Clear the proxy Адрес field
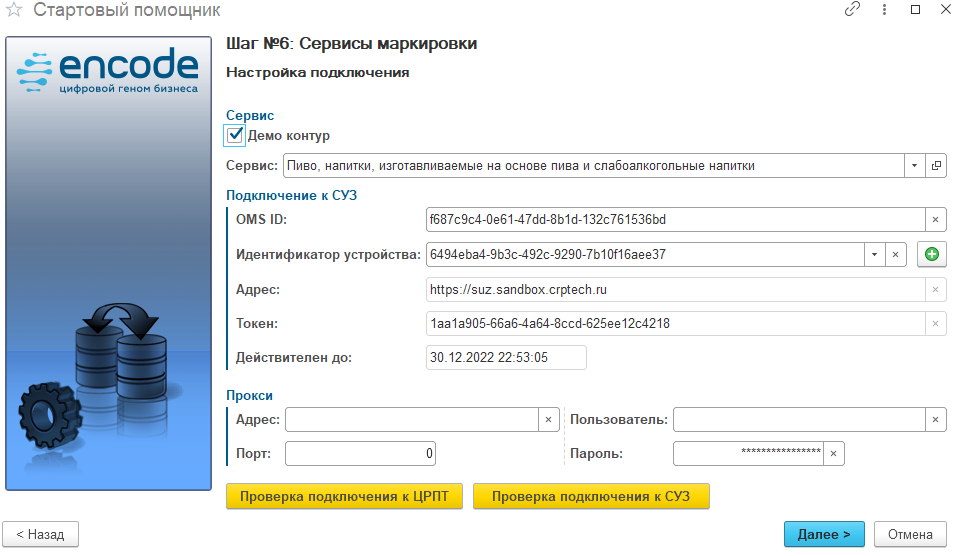Image resolution: width=963 pixels, height=556 pixels. [548, 420]
